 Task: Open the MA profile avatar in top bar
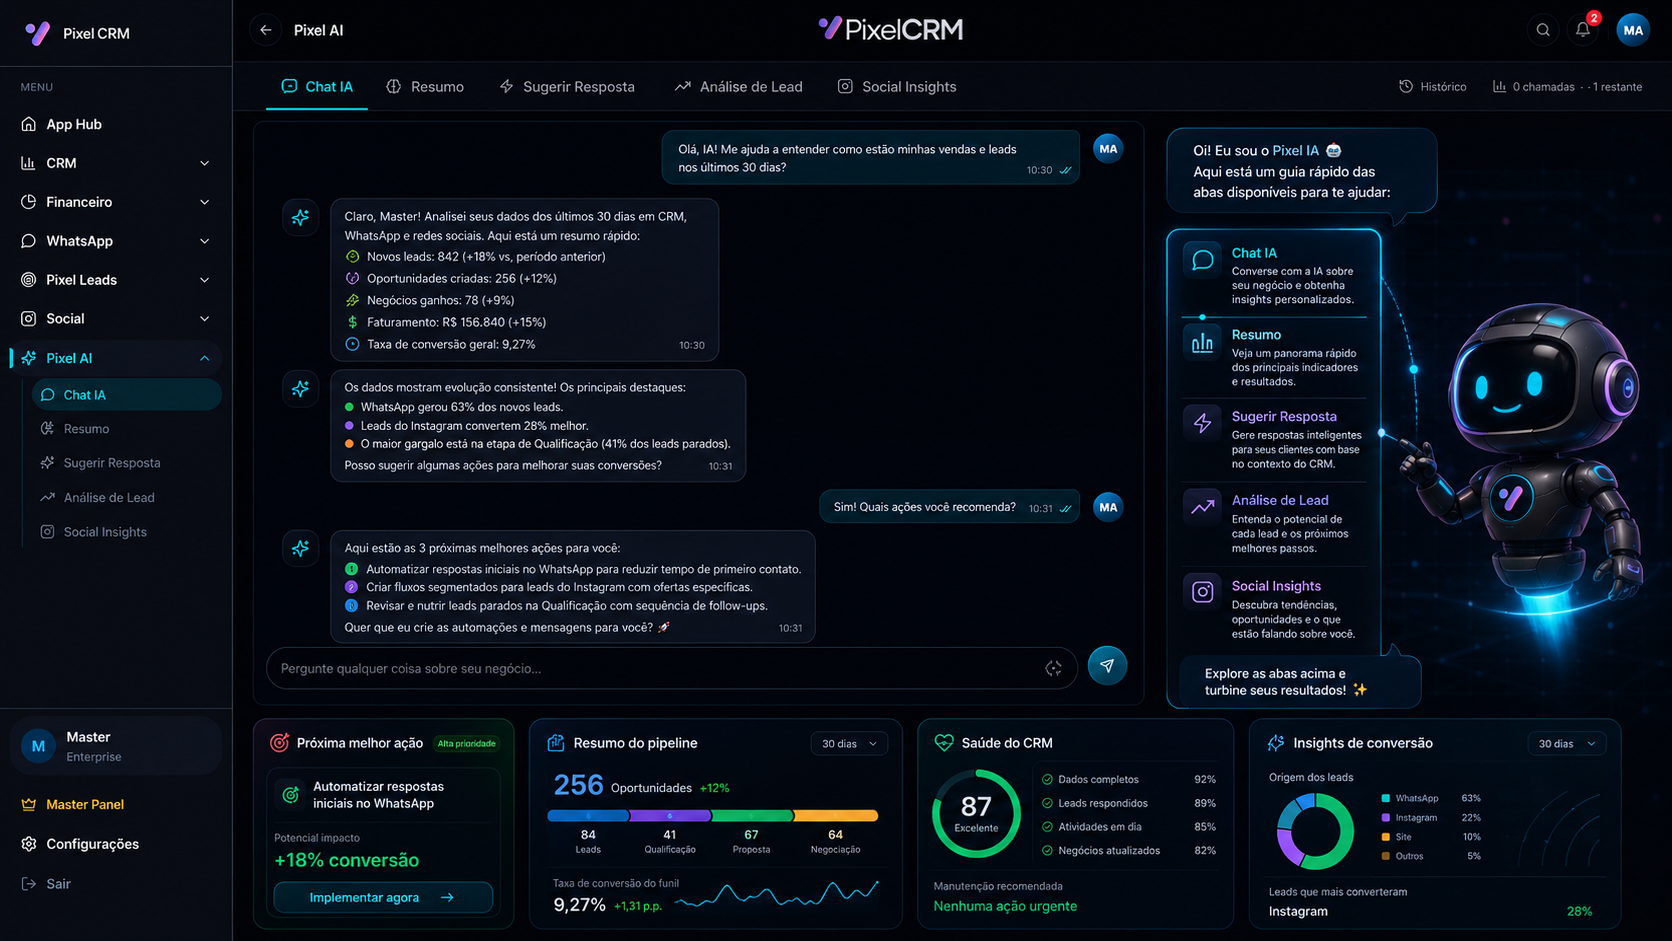1633,30
